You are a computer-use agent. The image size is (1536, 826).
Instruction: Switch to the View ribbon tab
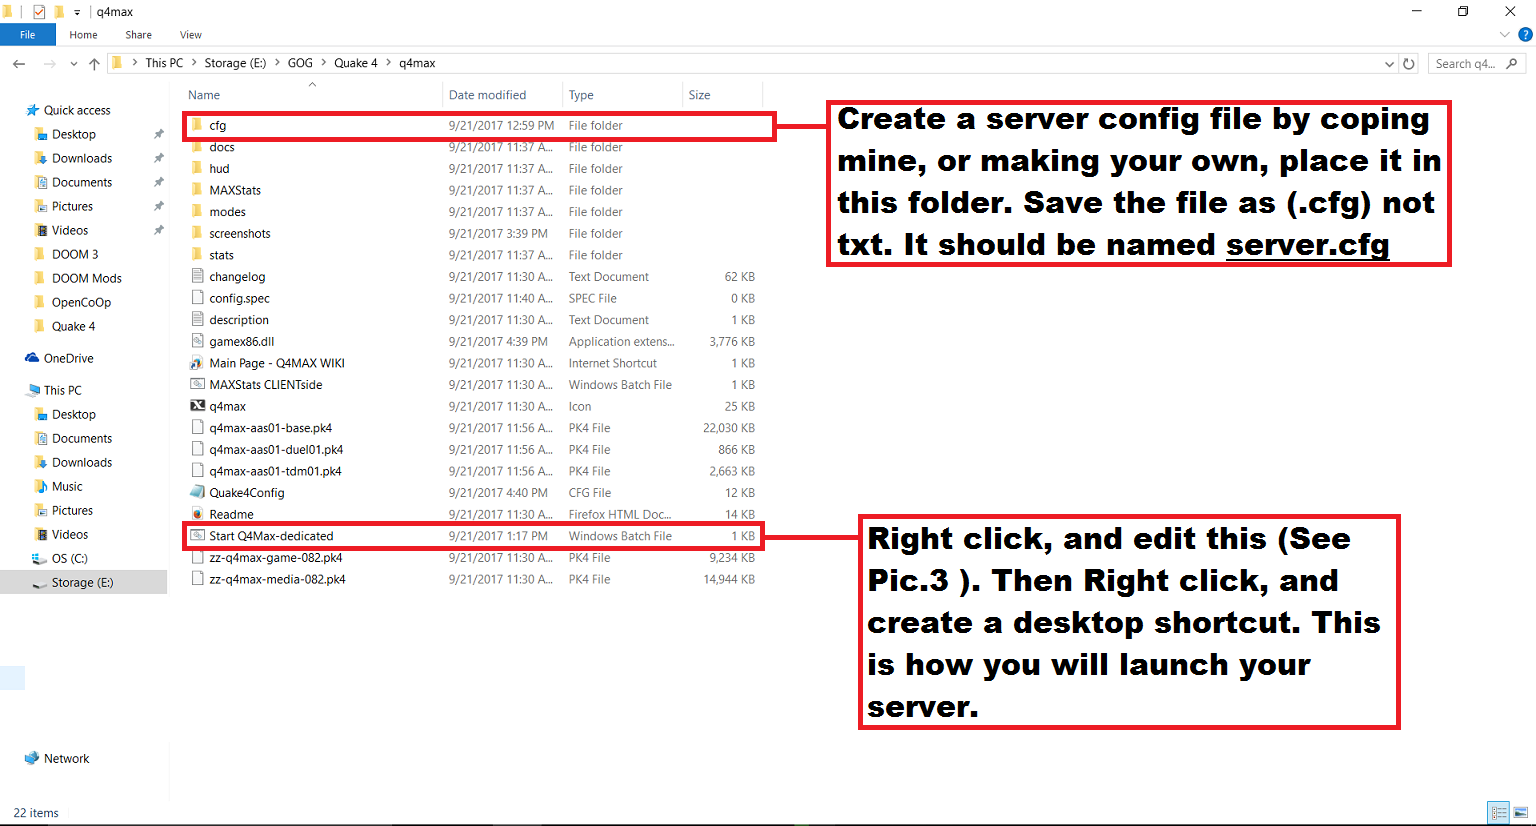191,35
